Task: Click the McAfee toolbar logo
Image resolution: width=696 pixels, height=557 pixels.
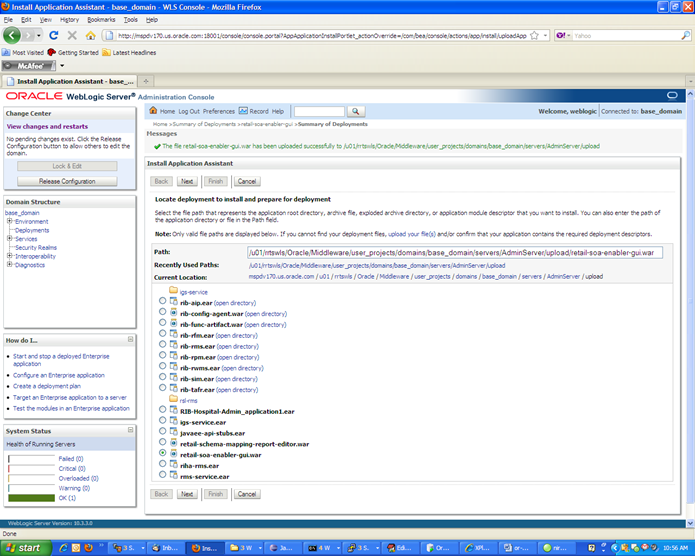Action: (x=29, y=66)
